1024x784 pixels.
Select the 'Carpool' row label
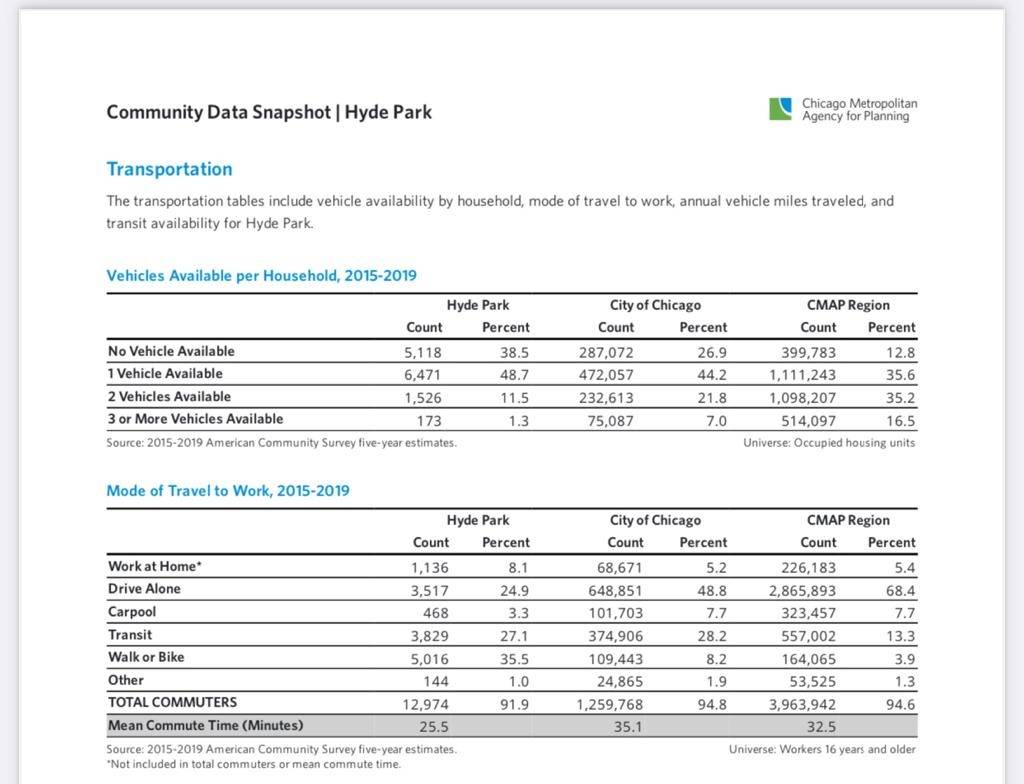point(132,612)
